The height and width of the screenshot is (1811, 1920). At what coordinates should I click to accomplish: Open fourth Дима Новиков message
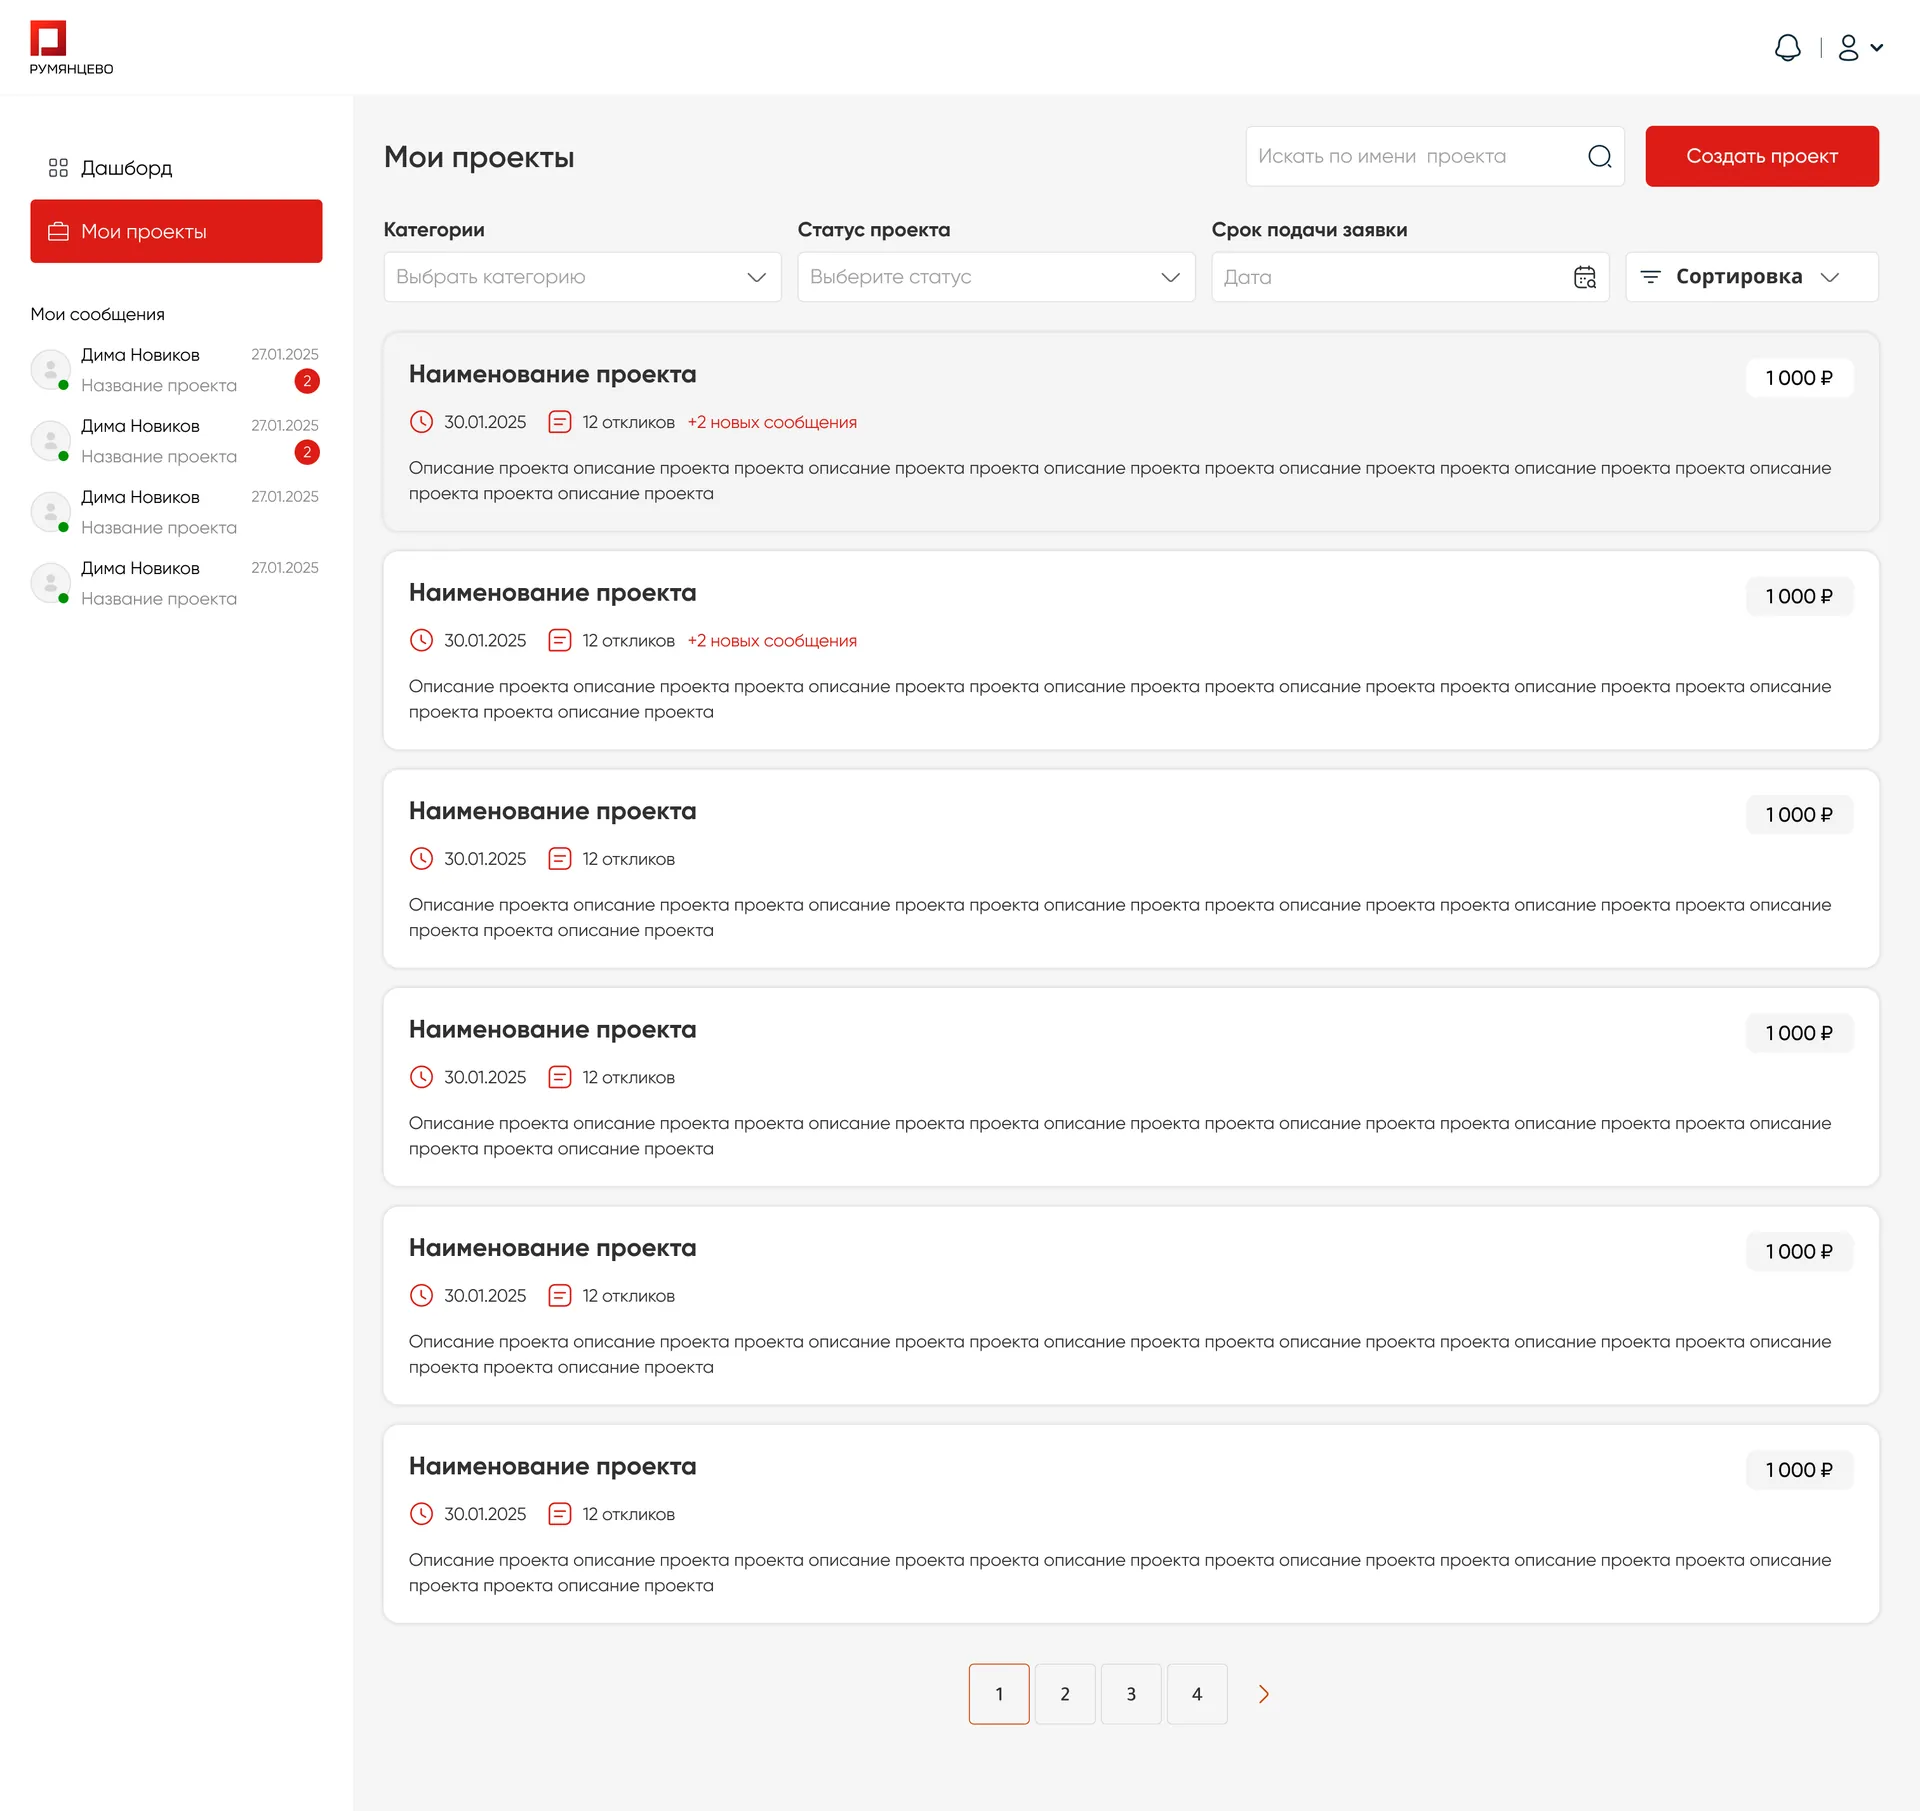[x=176, y=583]
